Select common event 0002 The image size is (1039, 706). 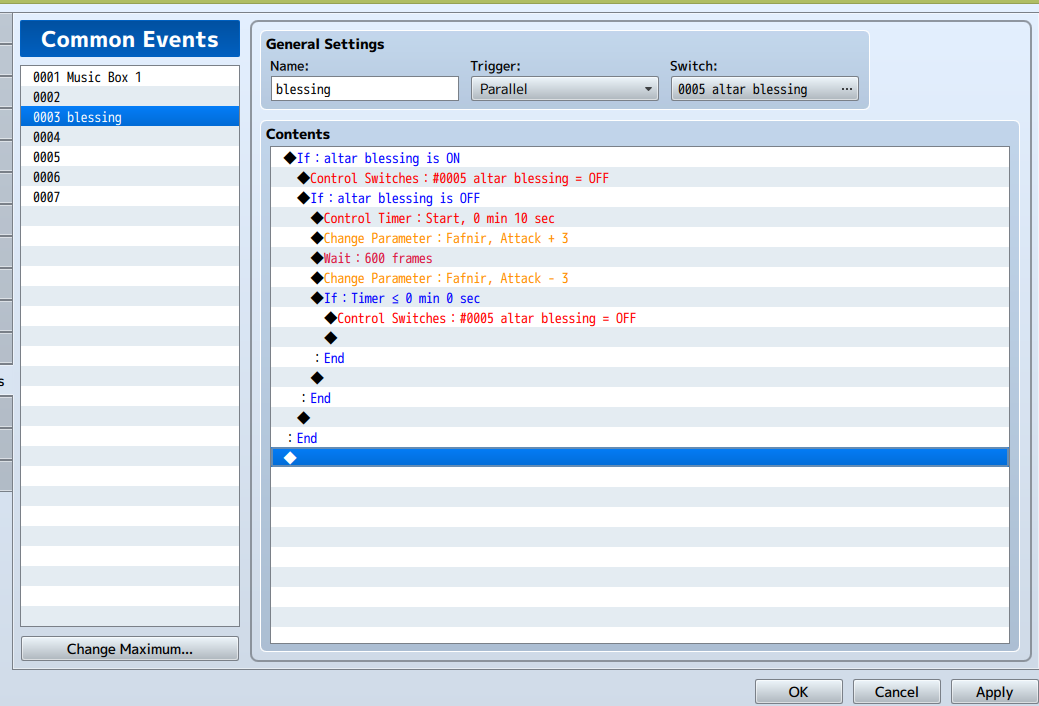(130, 97)
